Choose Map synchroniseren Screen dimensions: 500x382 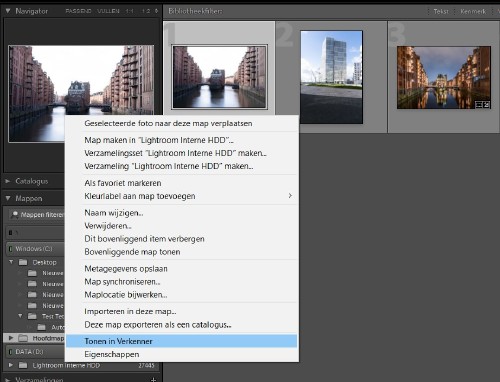click(x=182, y=282)
